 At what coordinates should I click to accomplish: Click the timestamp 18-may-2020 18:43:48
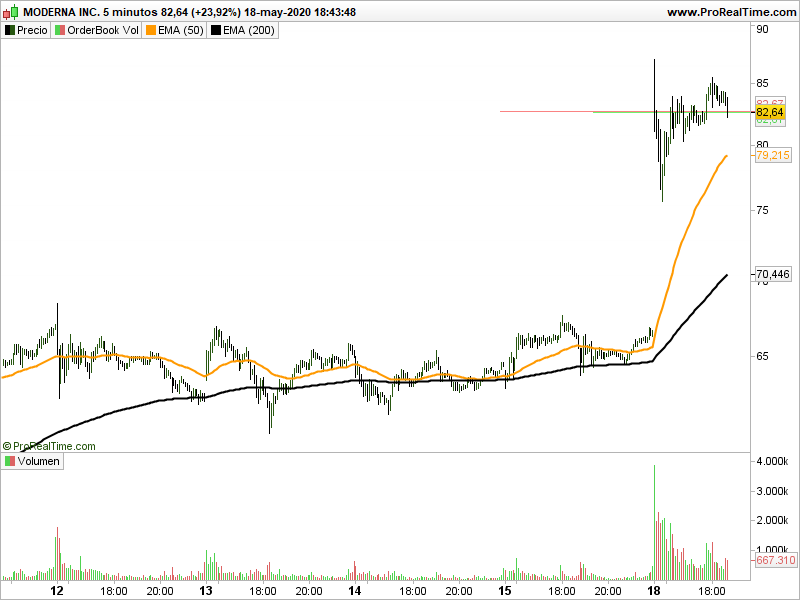299,12
